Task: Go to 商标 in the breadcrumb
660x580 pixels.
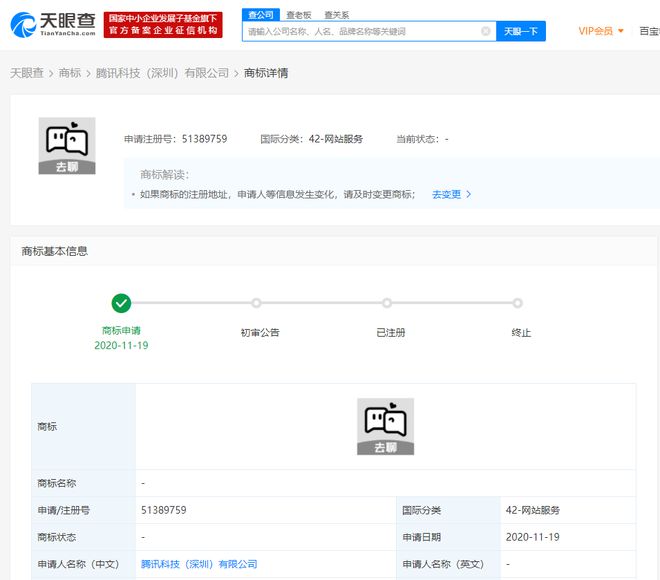Action: (x=70, y=73)
